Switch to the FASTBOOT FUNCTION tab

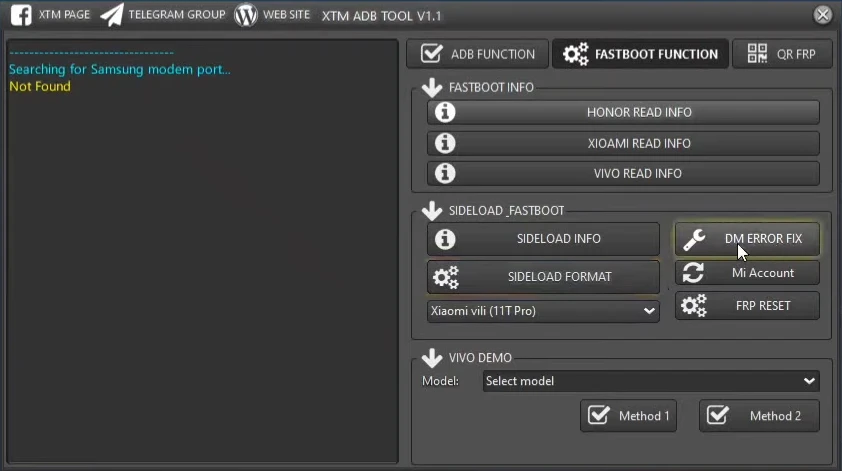(640, 54)
